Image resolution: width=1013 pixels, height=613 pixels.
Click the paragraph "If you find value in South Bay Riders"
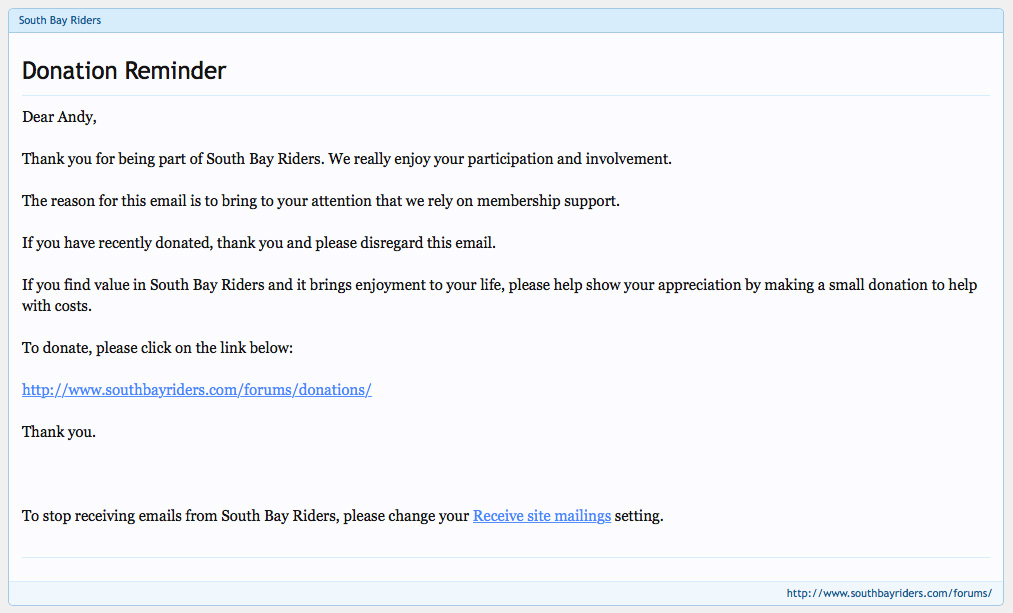[499, 295]
